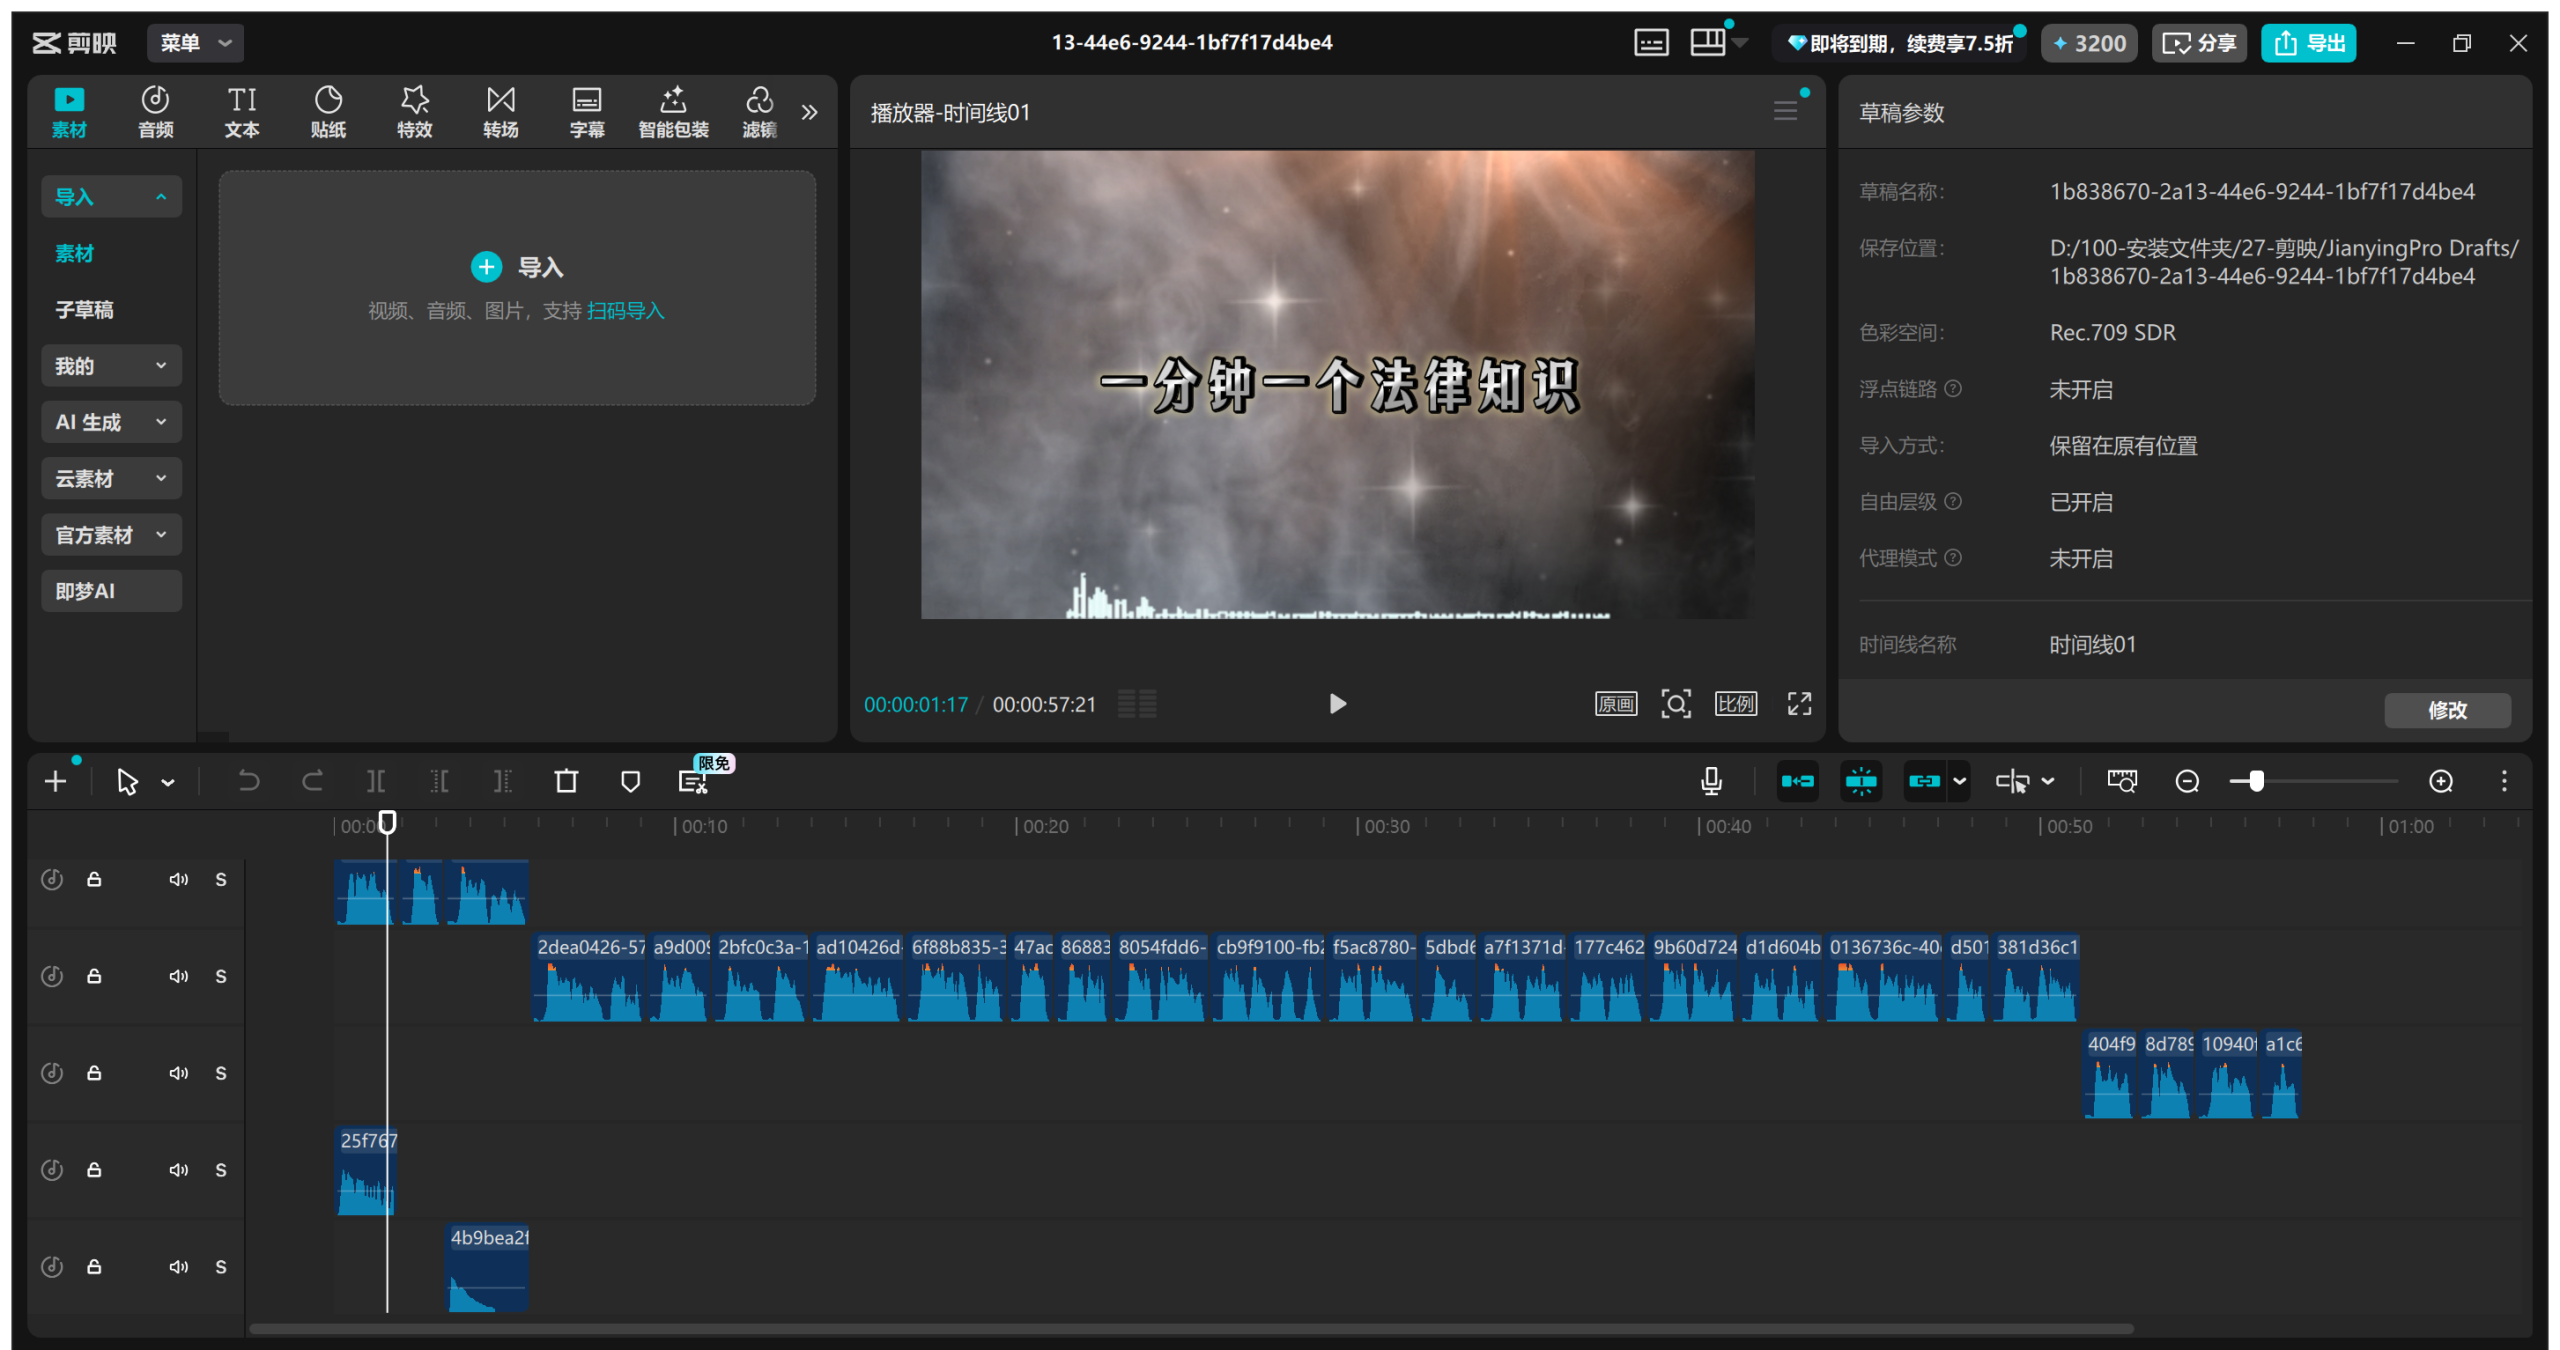Click the marker shield icon in timeline toolbar
Screen dimensions: 2560x1350
(x=630, y=781)
